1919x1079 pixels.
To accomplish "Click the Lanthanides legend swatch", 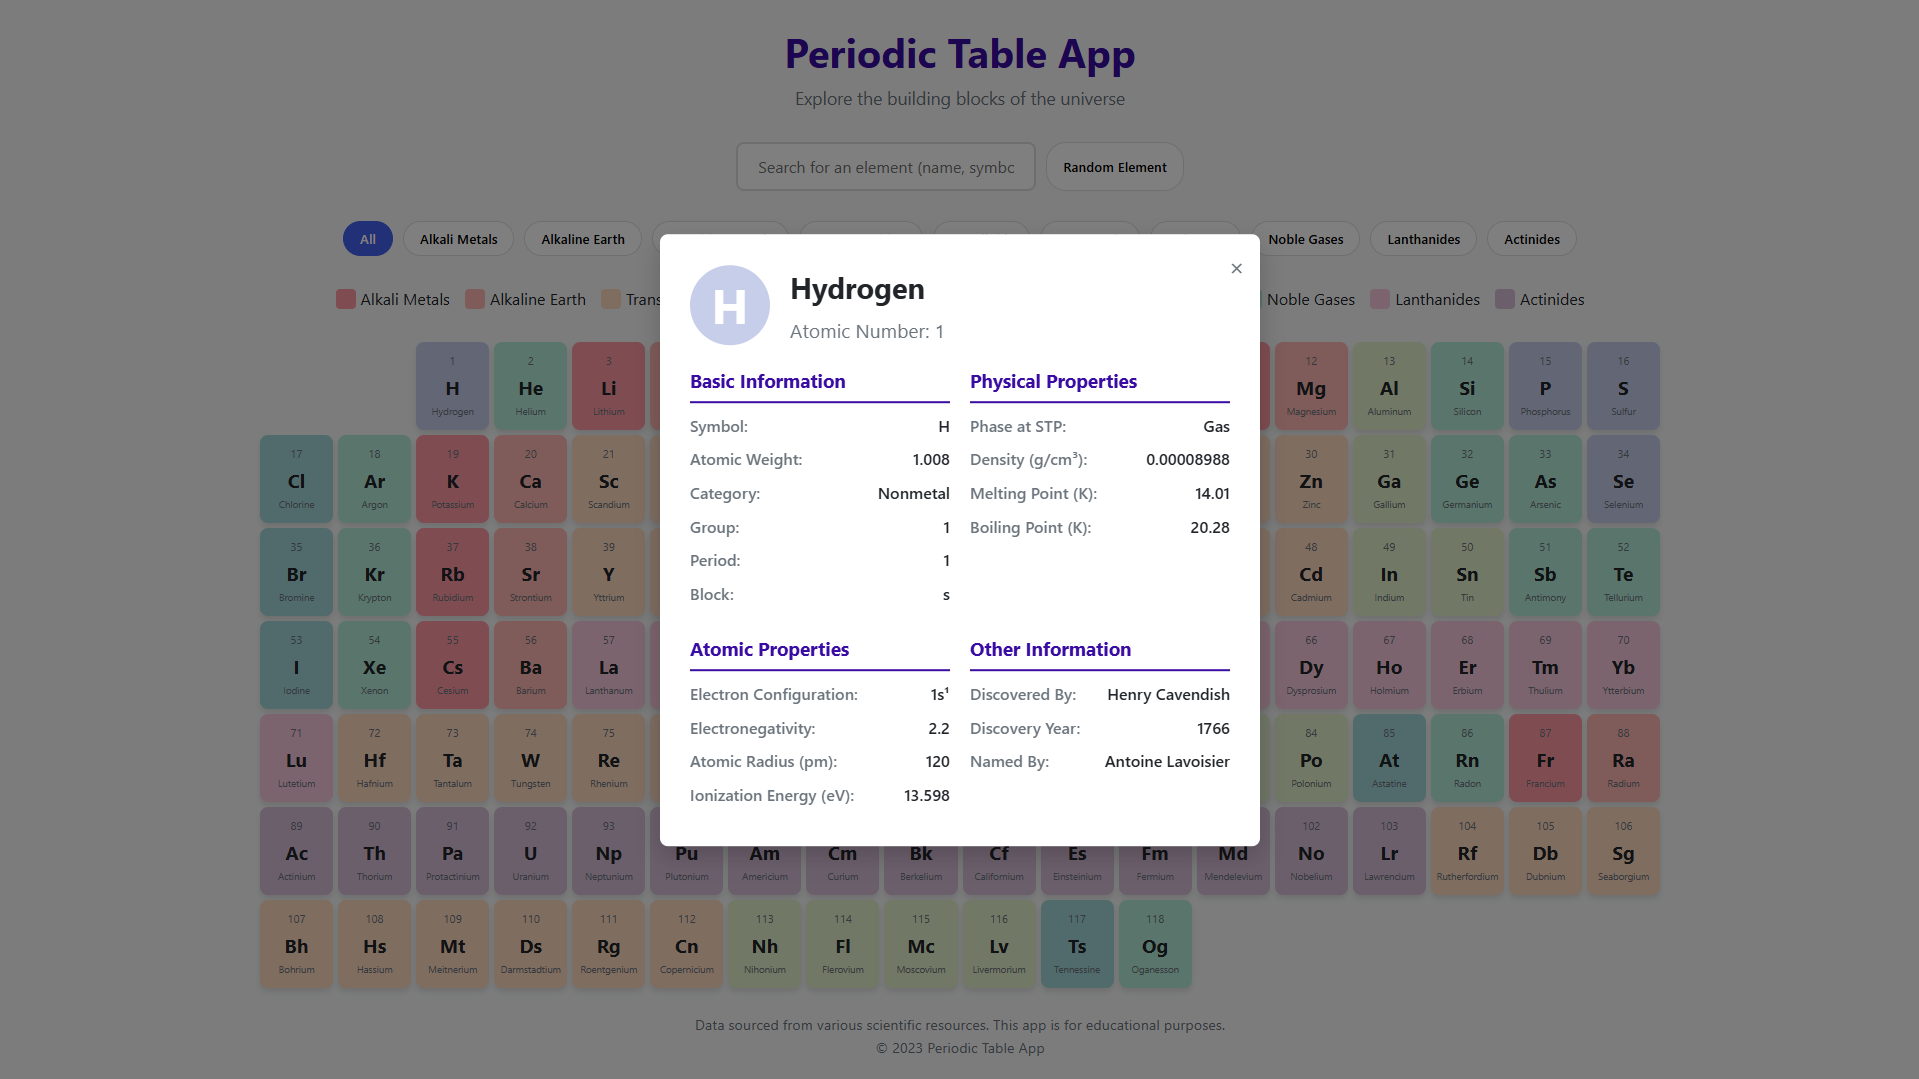I will coord(1380,299).
